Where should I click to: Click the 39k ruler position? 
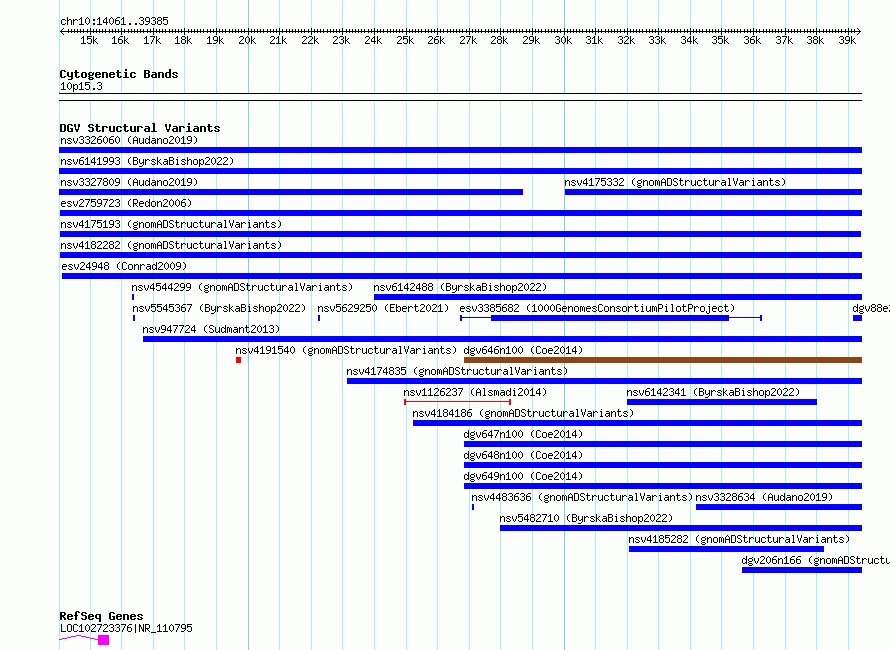(x=847, y=40)
